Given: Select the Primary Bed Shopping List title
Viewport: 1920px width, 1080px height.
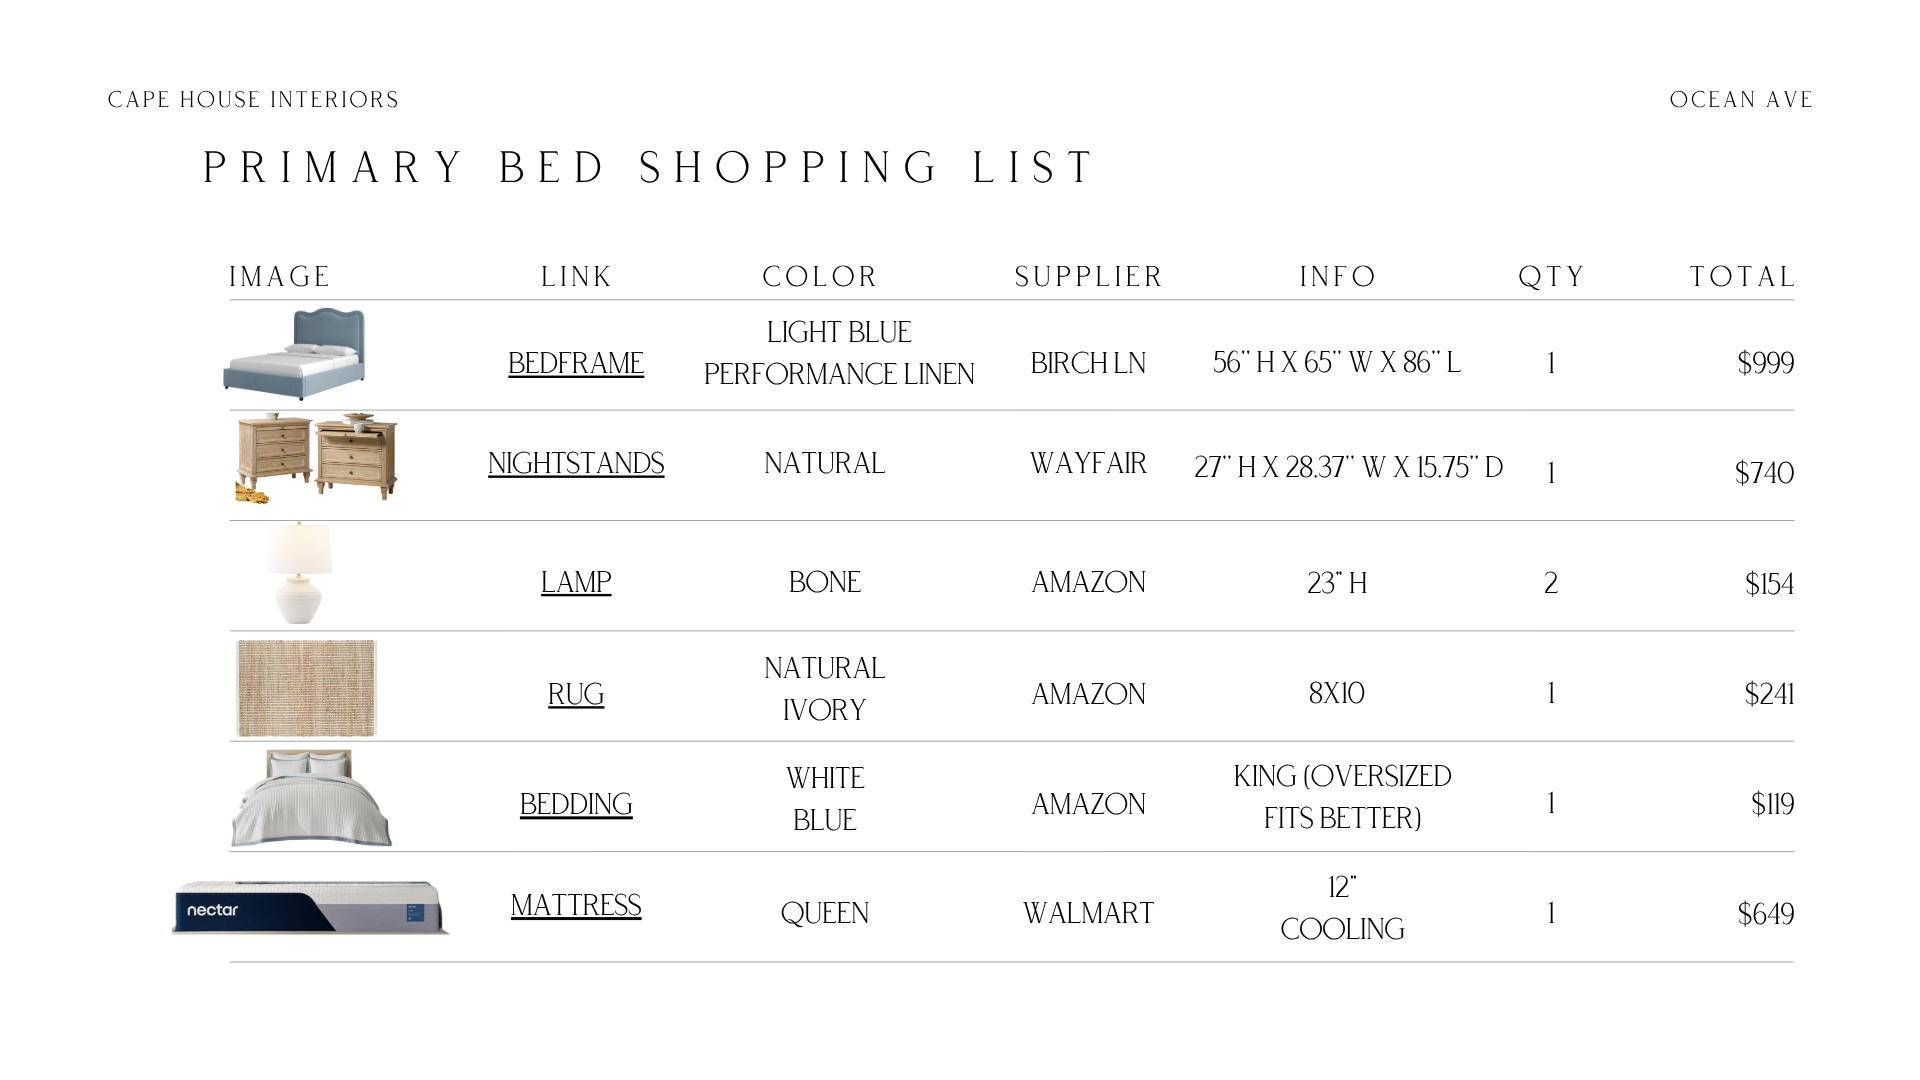Looking at the screenshot, I should [x=650, y=168].
